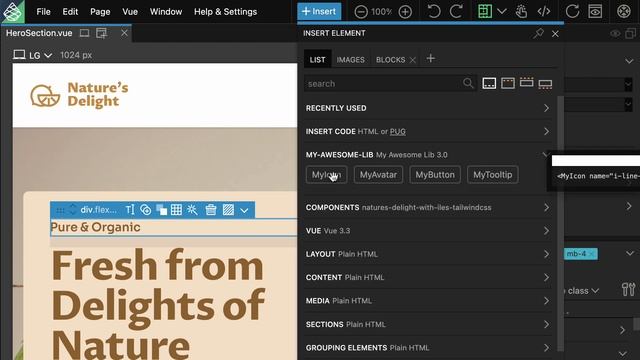Screen dimensions: 640x360
Task: Close the BLOCKS tab
Action: (413, 60)
